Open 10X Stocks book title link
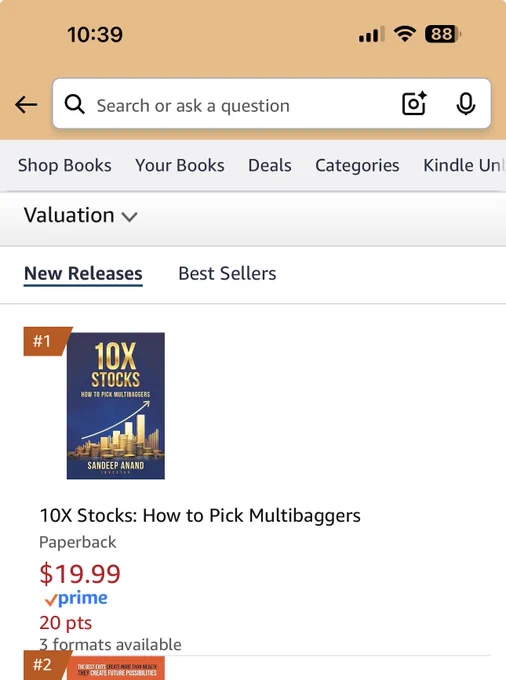506x680 pixels. [200, 516]
